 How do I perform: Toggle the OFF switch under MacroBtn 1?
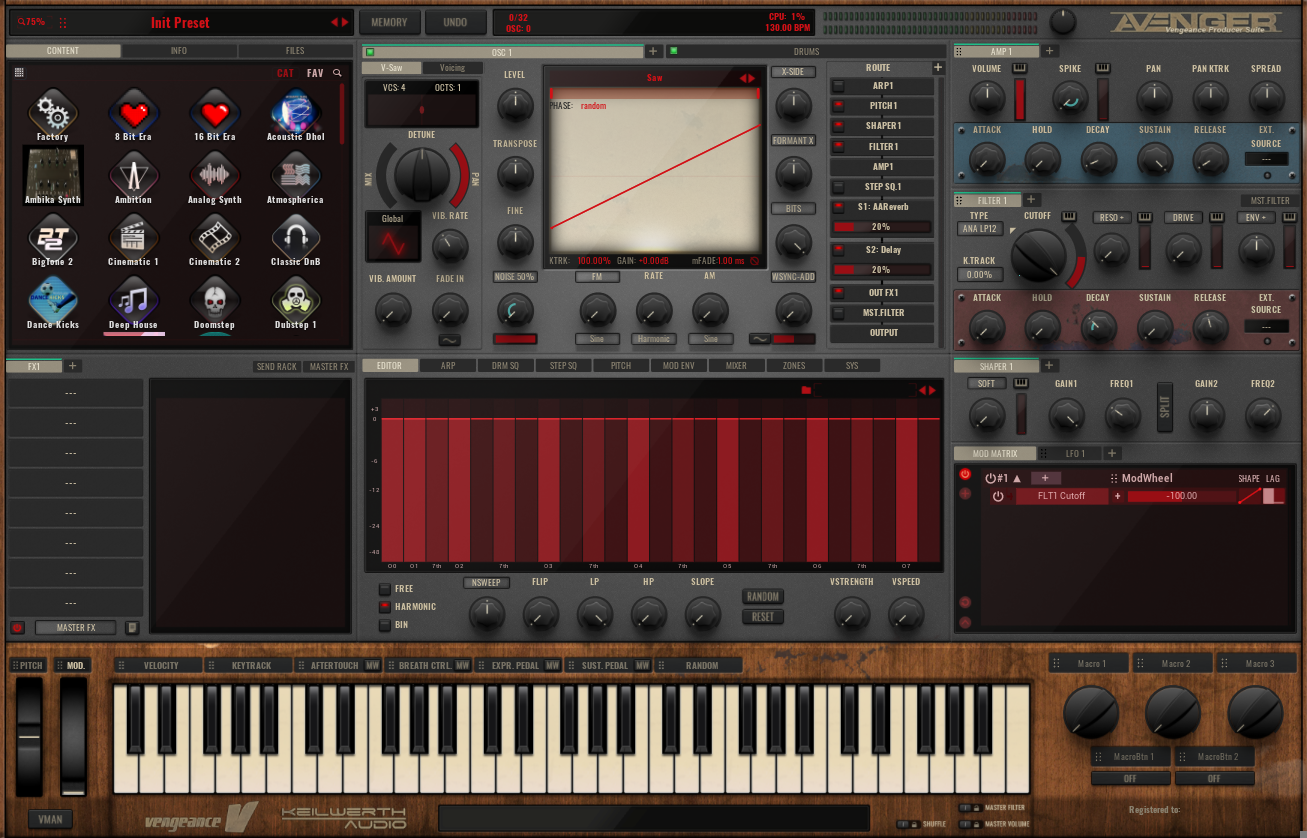[1130, 779]
